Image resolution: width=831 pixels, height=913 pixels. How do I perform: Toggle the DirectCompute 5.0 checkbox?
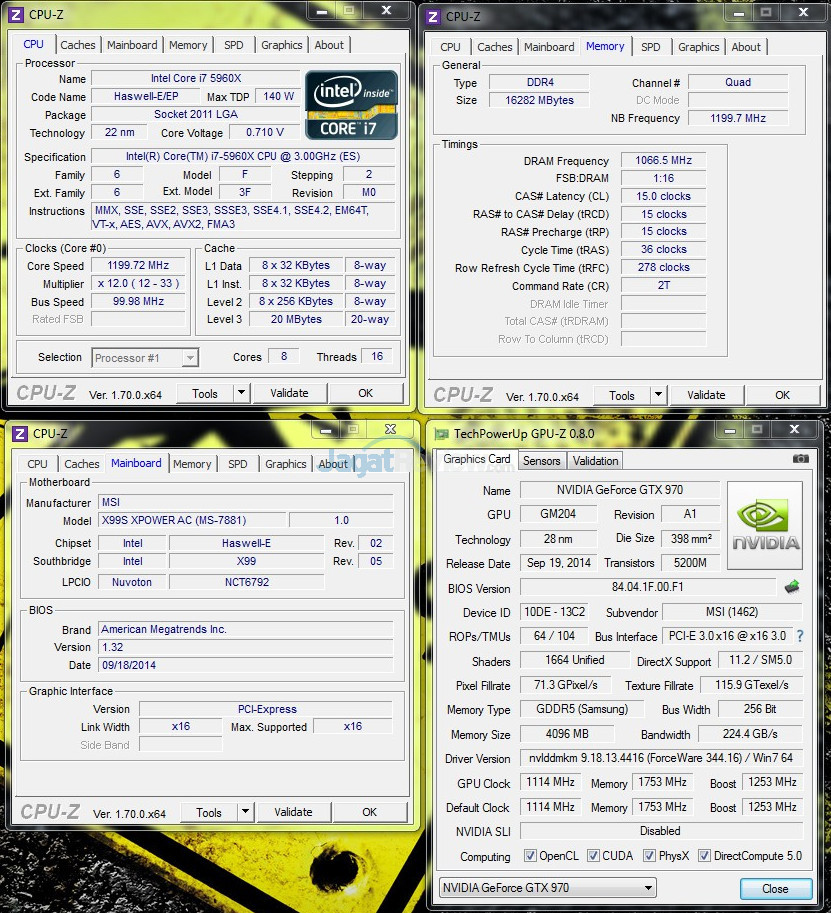(704, 856)
